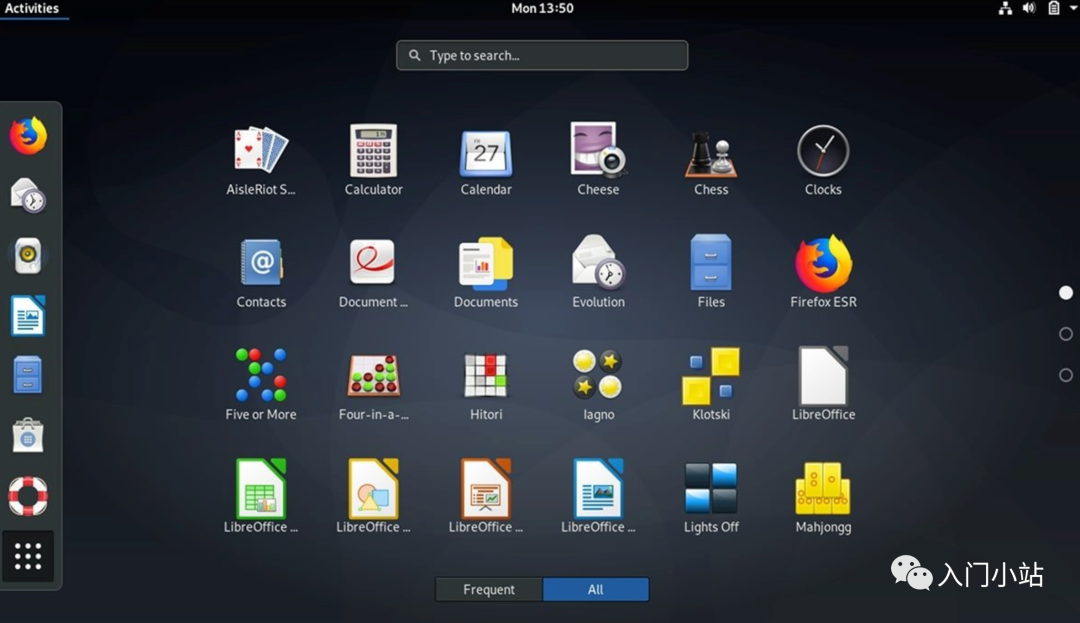Click the Show Applications grid button
This screenshot has width=1080, height=623.
(x=28, y=556)
